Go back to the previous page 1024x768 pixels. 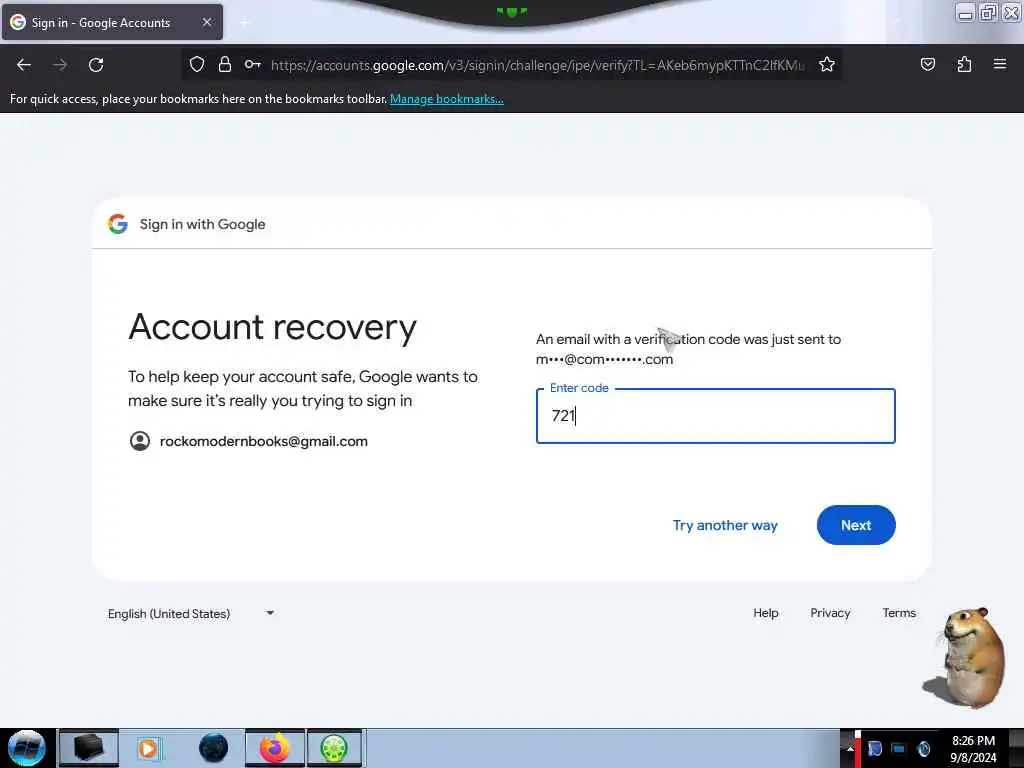[x=24, y=65]
